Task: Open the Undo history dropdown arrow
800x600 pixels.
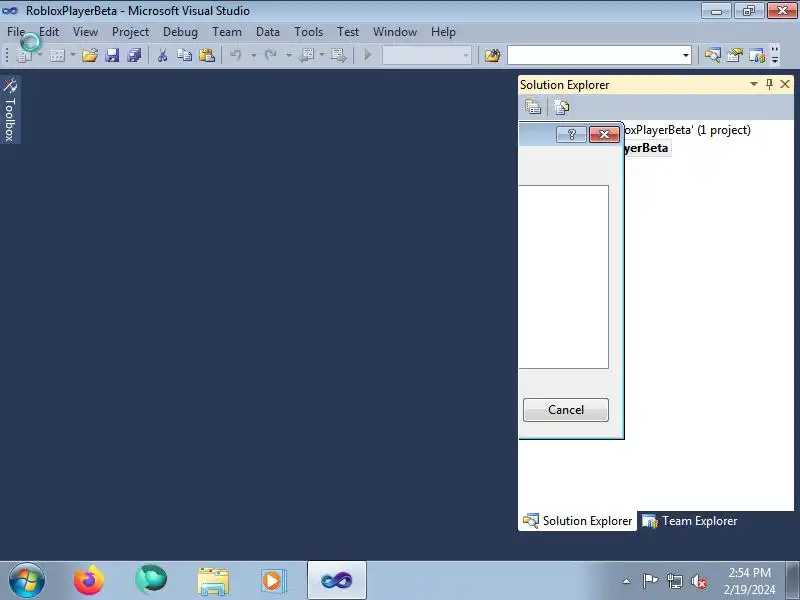Action: (253, 55)
